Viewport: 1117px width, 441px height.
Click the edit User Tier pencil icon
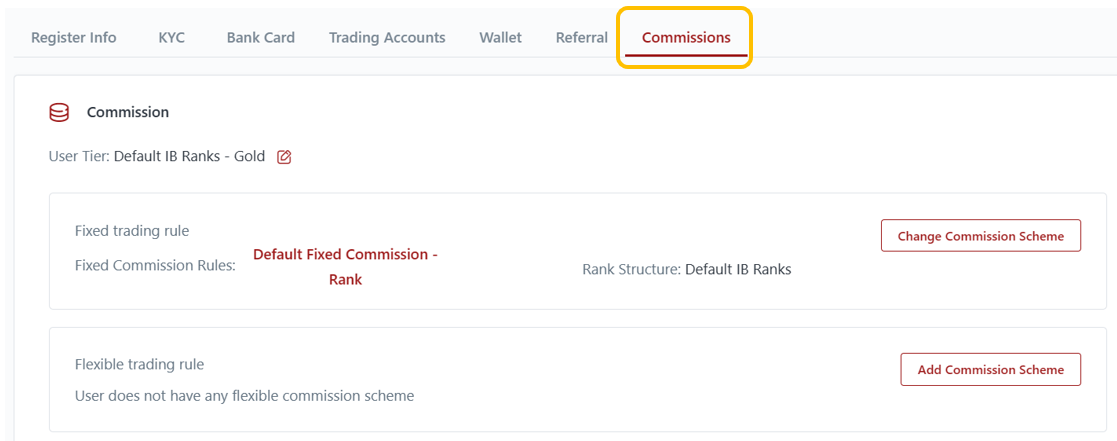(x=284, y=157)
